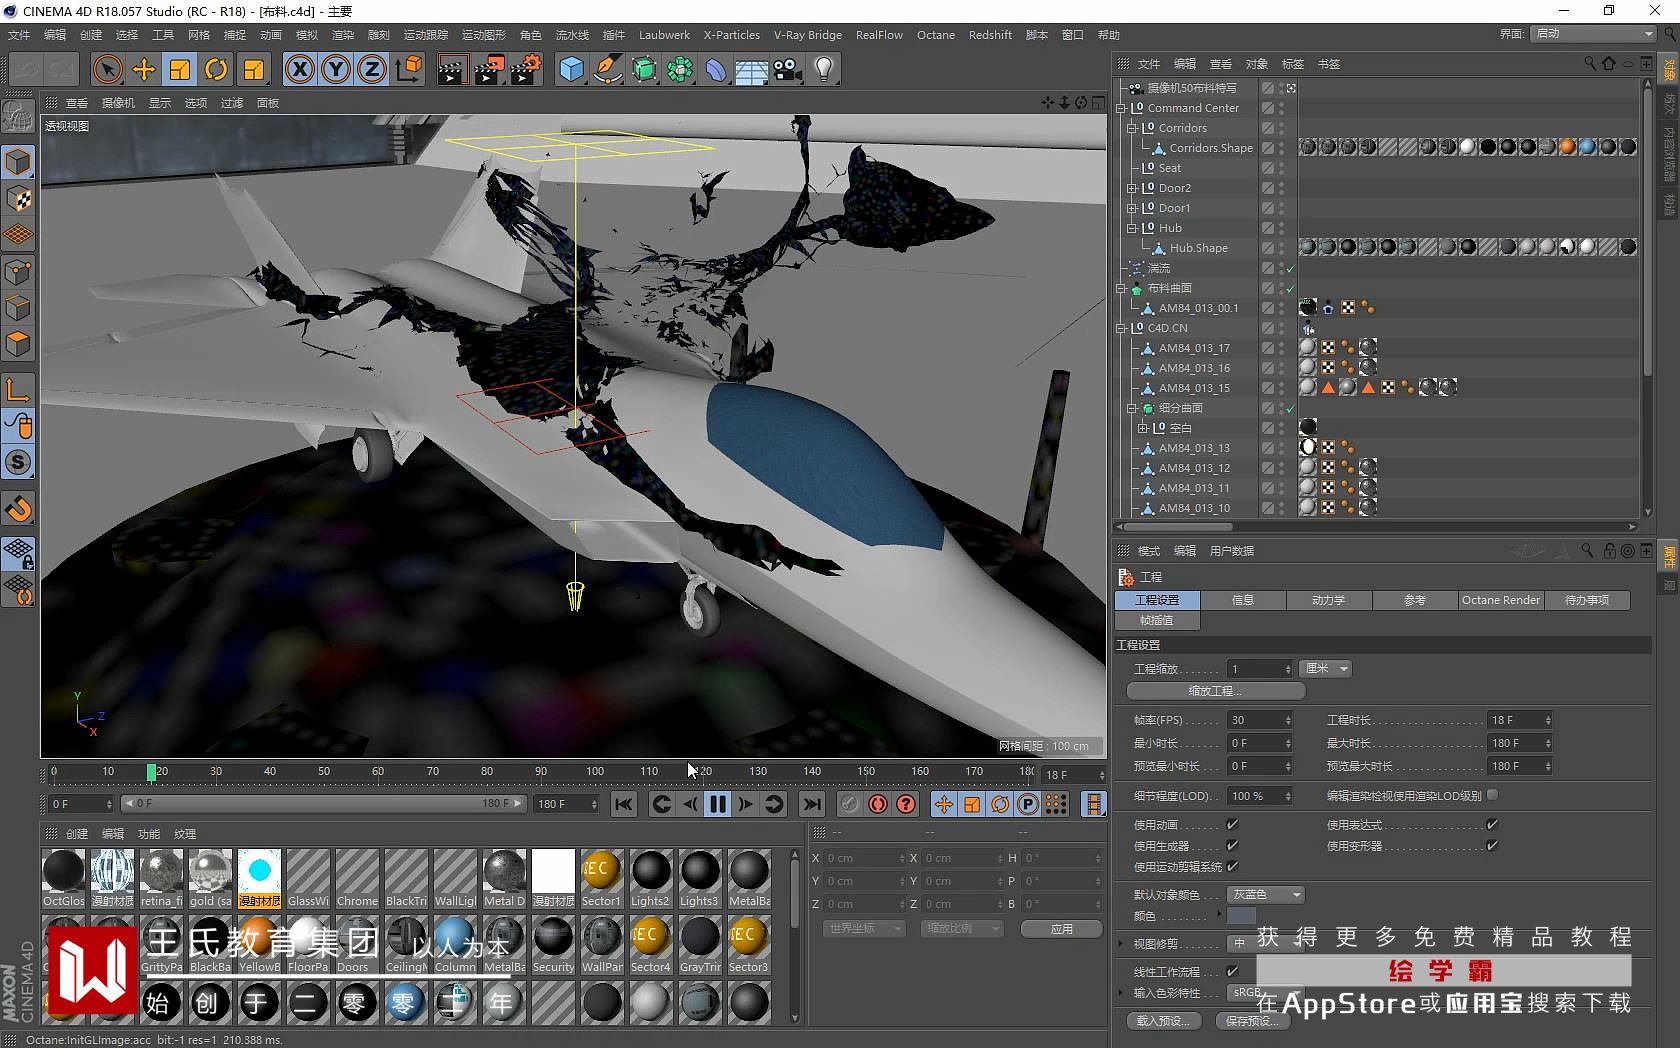Click the Cube primitive icon
Screen dimensions: 1680x1048
click(x=571, y=69)
